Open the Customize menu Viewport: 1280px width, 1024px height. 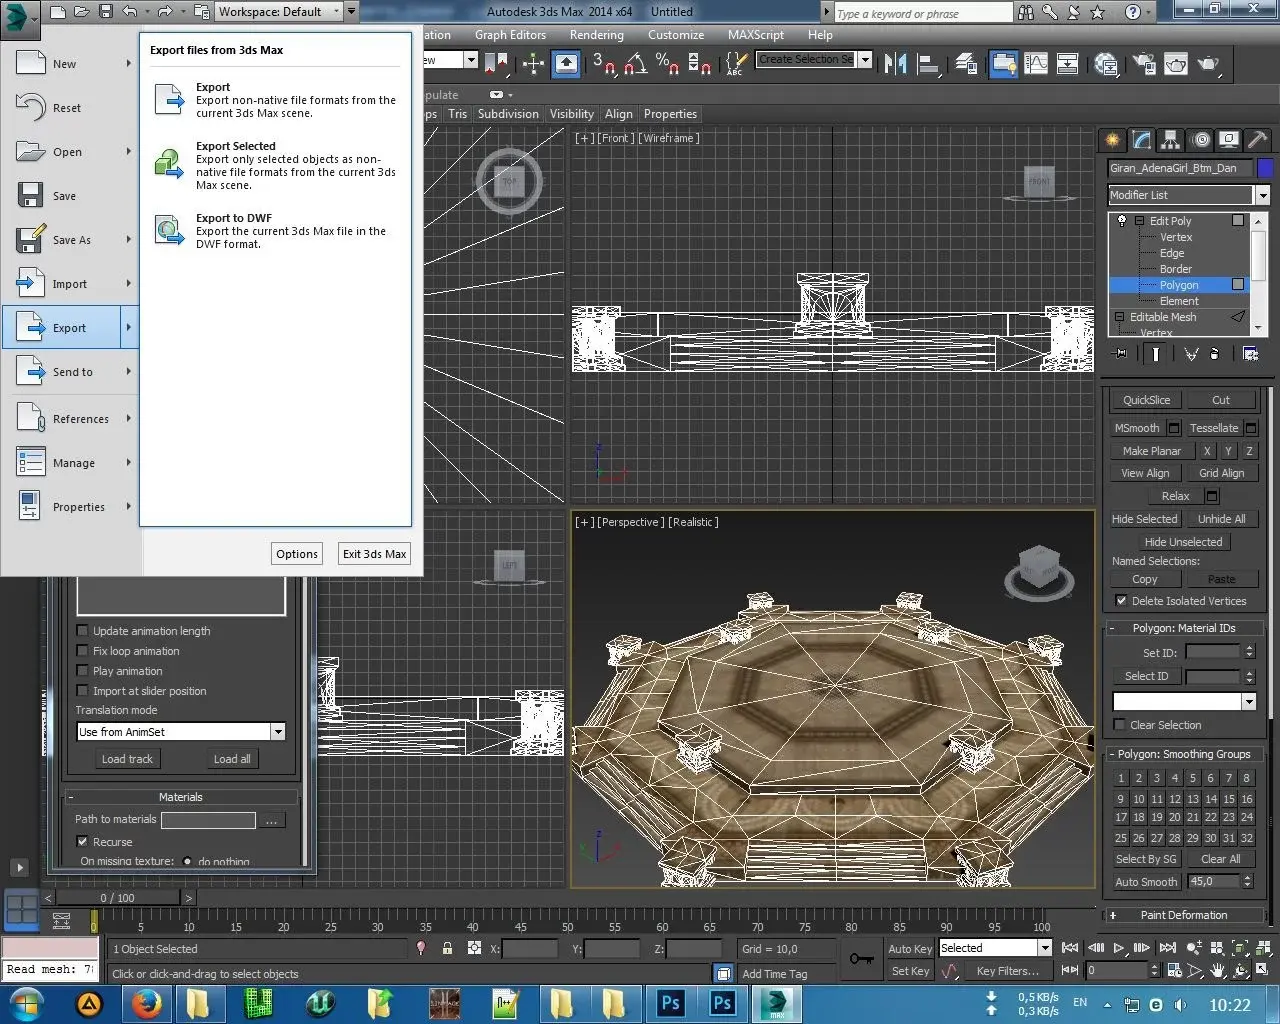click(x=676, y=35)
